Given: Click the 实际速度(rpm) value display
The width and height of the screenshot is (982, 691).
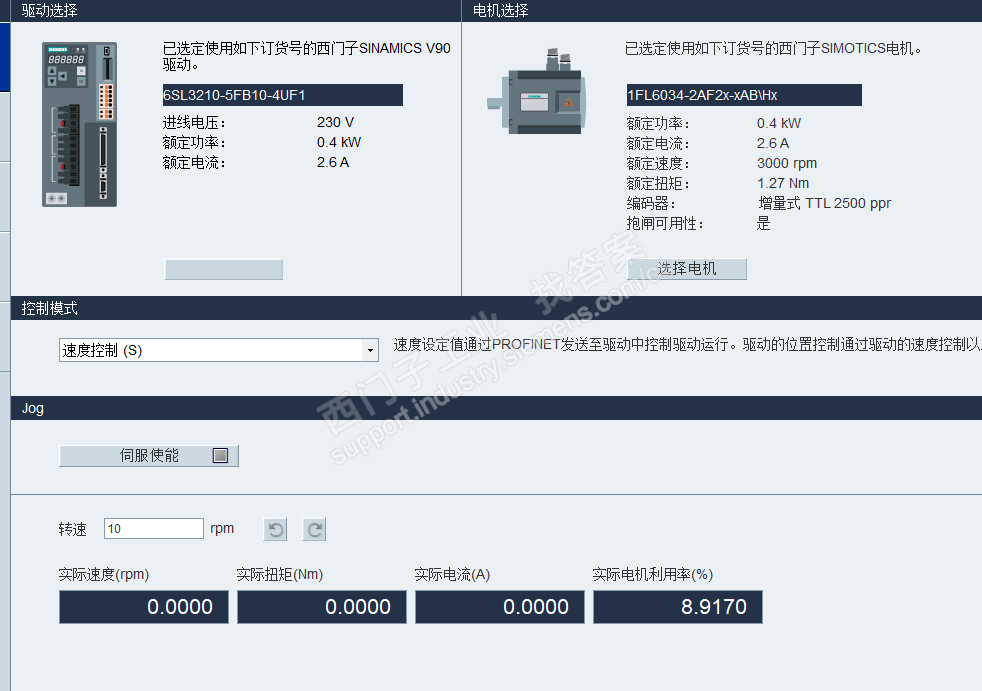Looking at the screenshot, I should pyautogui.click(x=144, y=607).
